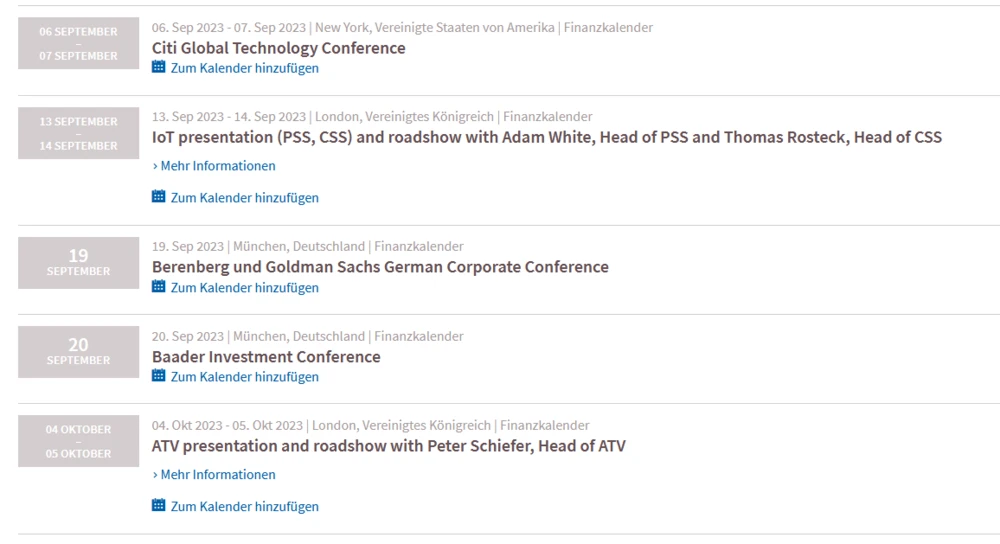Open ATV presentation with Peter Schiefer title
Viewport: 1000px width, 544px height.
point(388,446)
